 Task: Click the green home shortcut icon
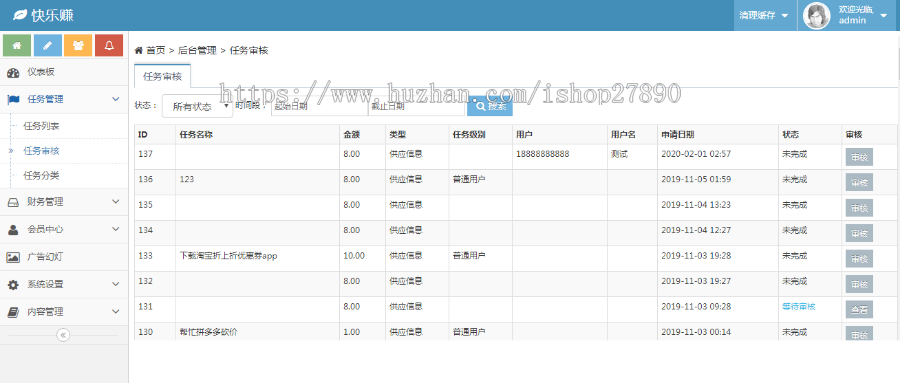click(17, 45)
